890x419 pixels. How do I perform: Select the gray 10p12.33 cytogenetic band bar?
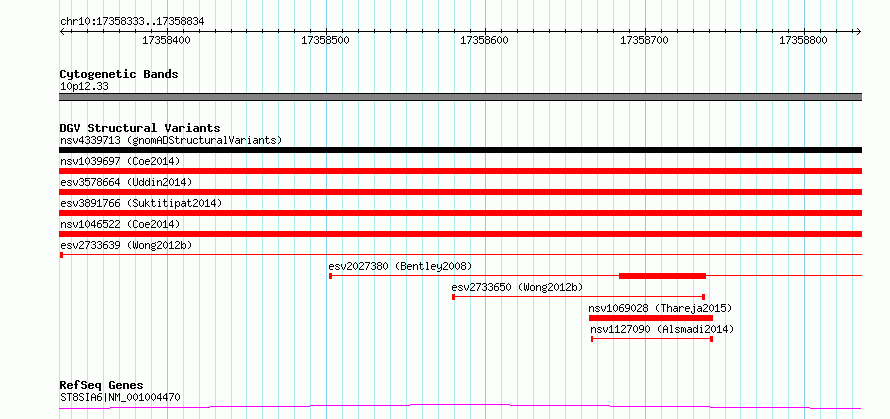click(461, 97)
